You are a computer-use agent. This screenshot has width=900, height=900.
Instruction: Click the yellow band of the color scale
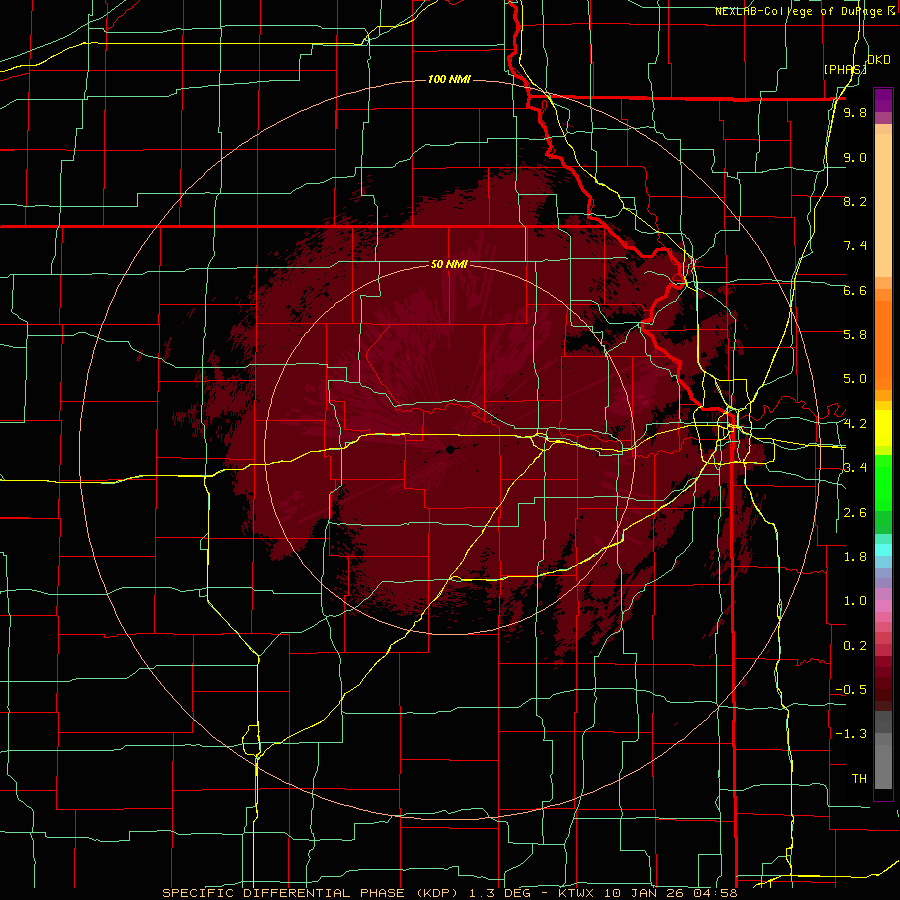pos(883,428)
